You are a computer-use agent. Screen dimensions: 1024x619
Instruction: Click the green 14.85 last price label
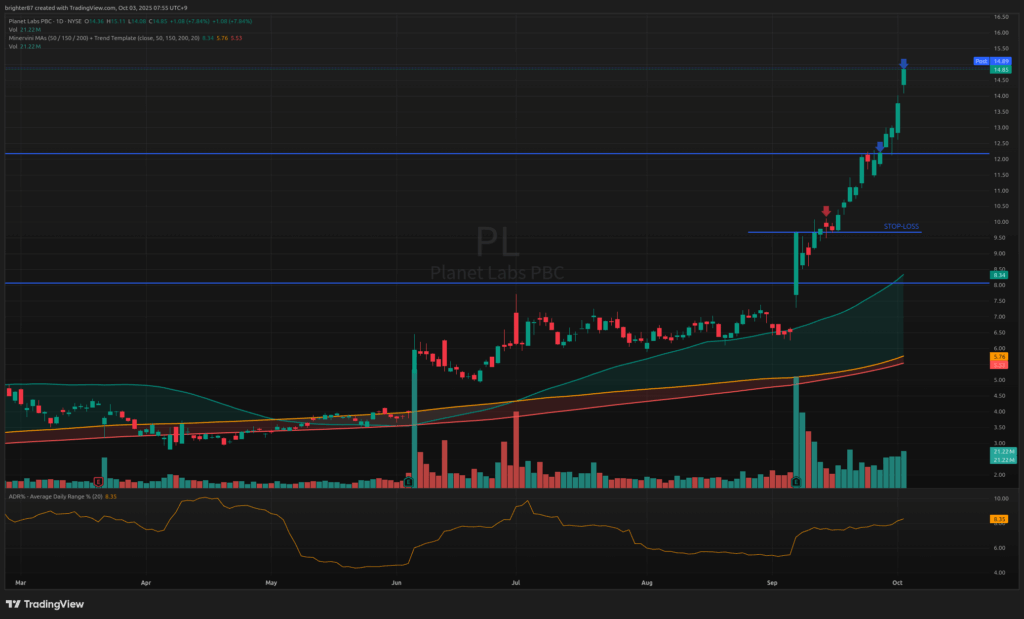pyautogui.click(x=999, y=70)
